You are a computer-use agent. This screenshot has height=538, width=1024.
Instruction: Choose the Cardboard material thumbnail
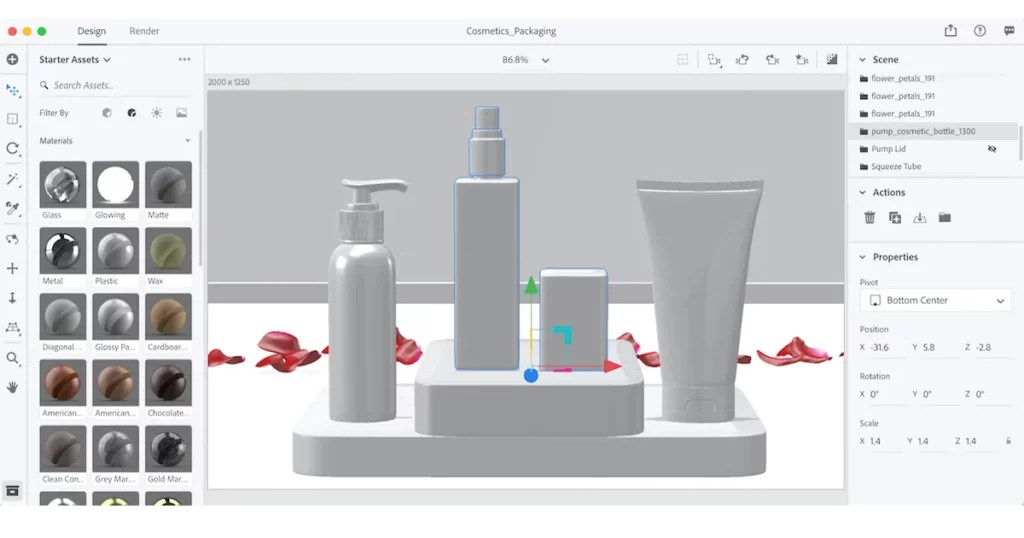[168, 317]
